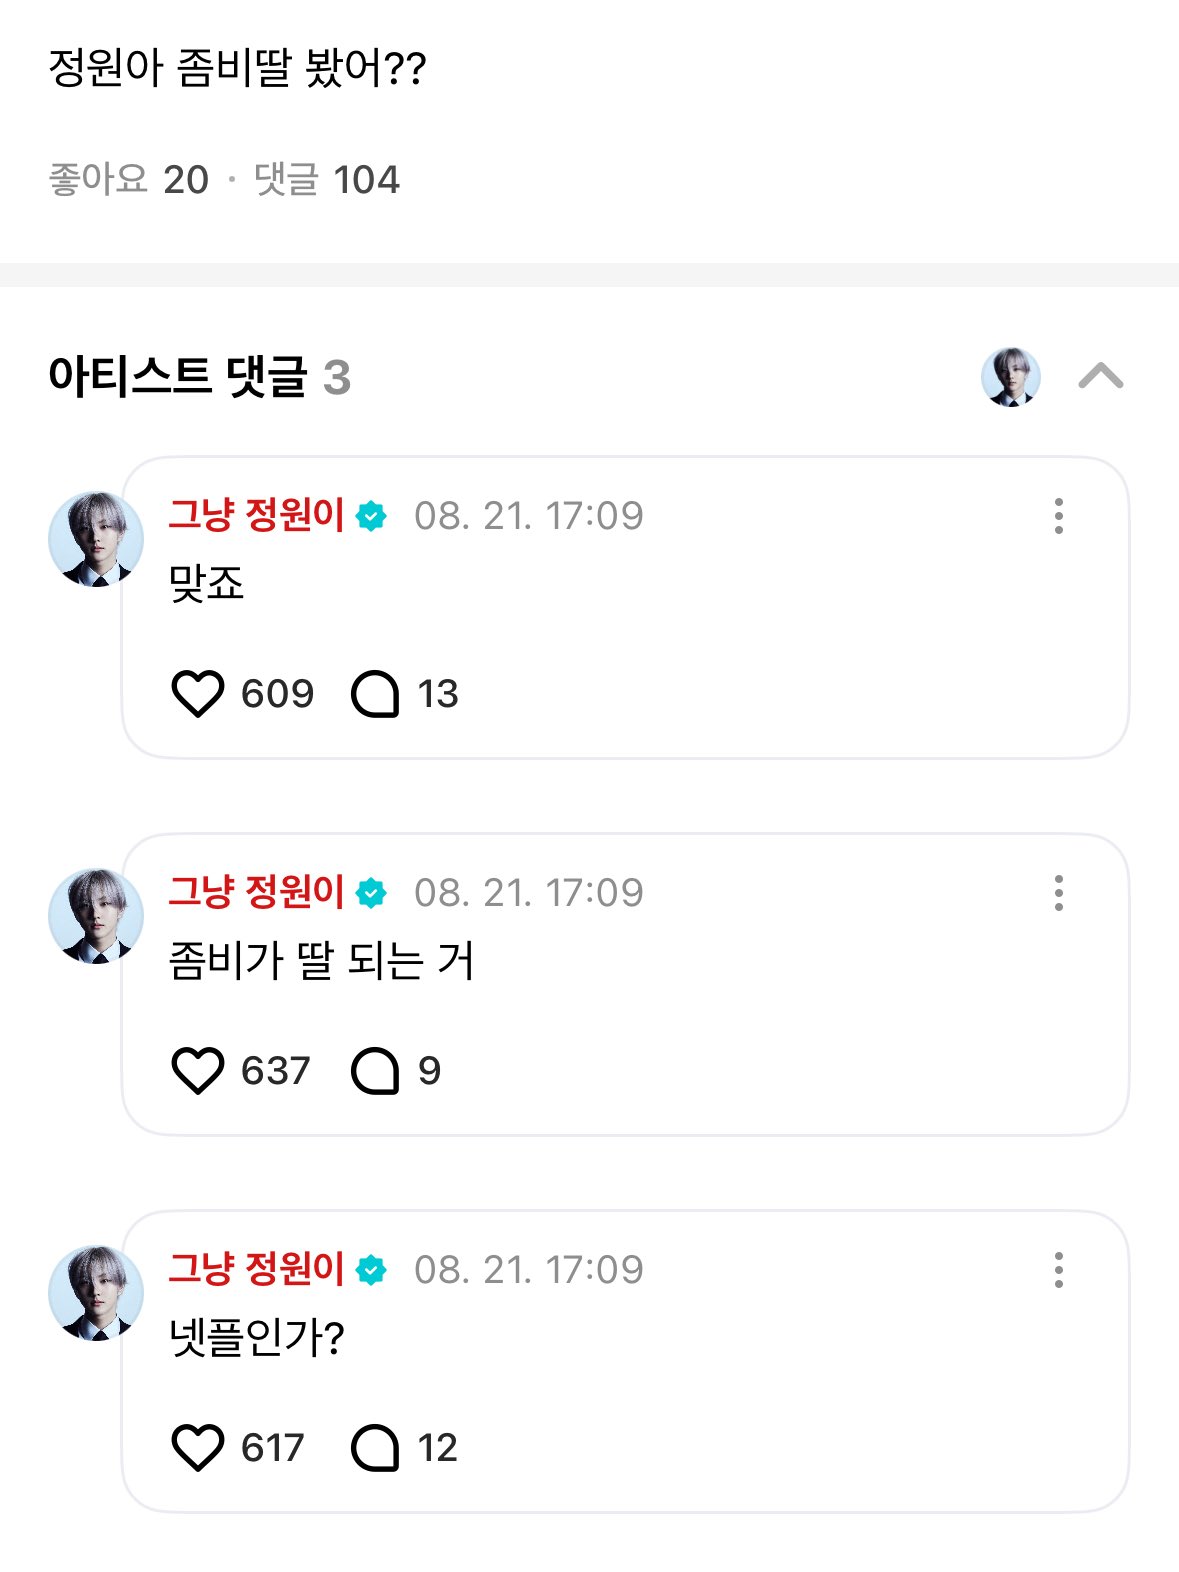The height and width of the screenshot is (1572, 1179).
Task: Open replies on the '맞죠' comment
Action: (376, 694)
